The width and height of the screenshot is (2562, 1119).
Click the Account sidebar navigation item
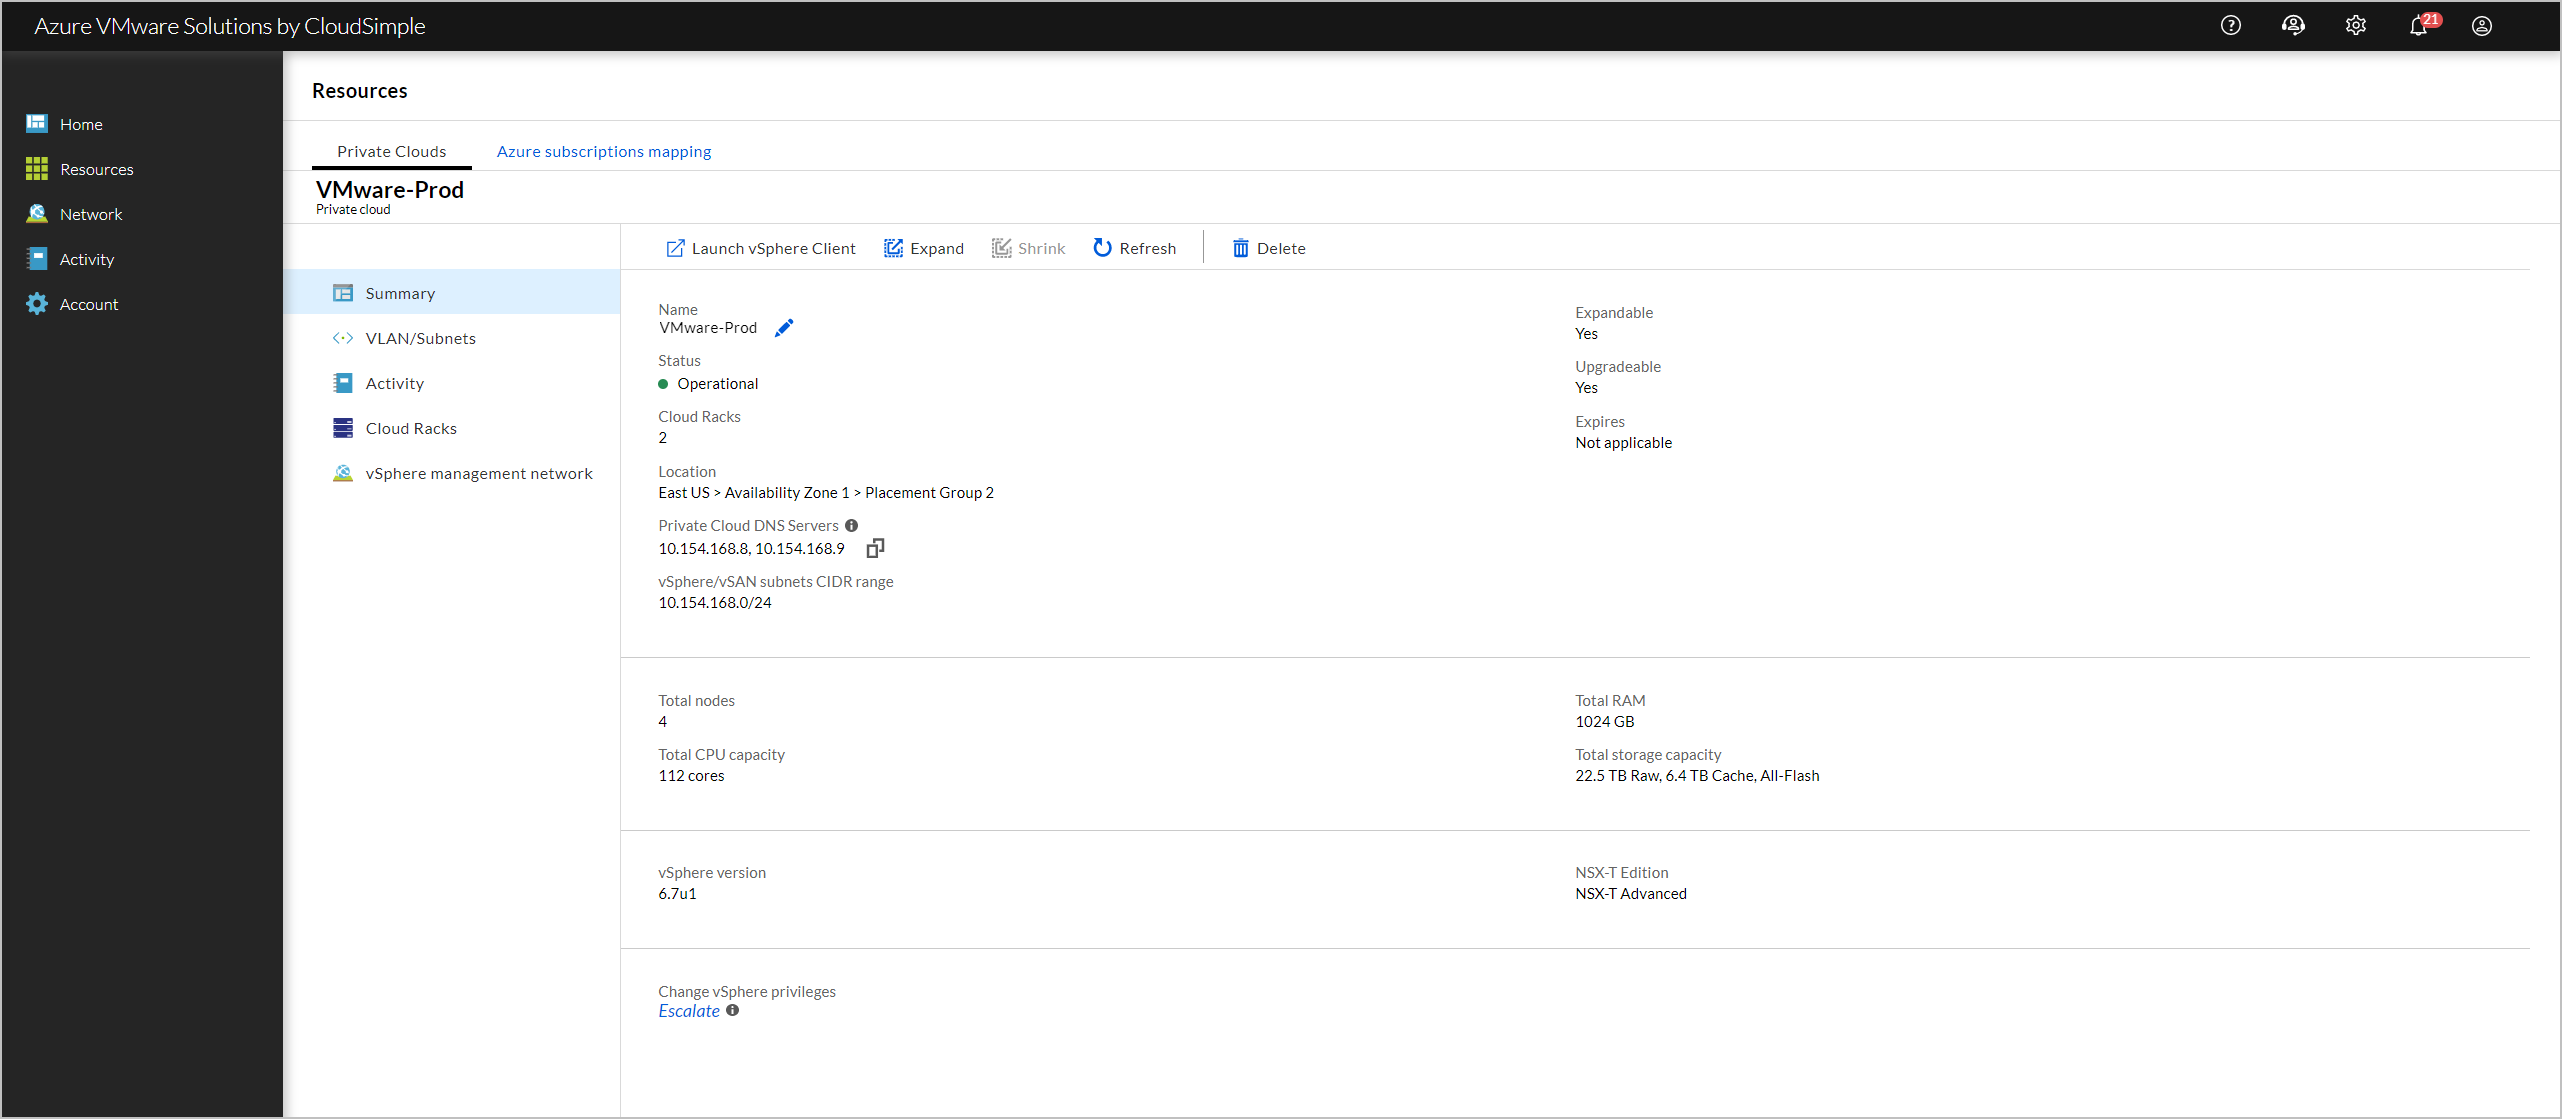click(90, 302)
